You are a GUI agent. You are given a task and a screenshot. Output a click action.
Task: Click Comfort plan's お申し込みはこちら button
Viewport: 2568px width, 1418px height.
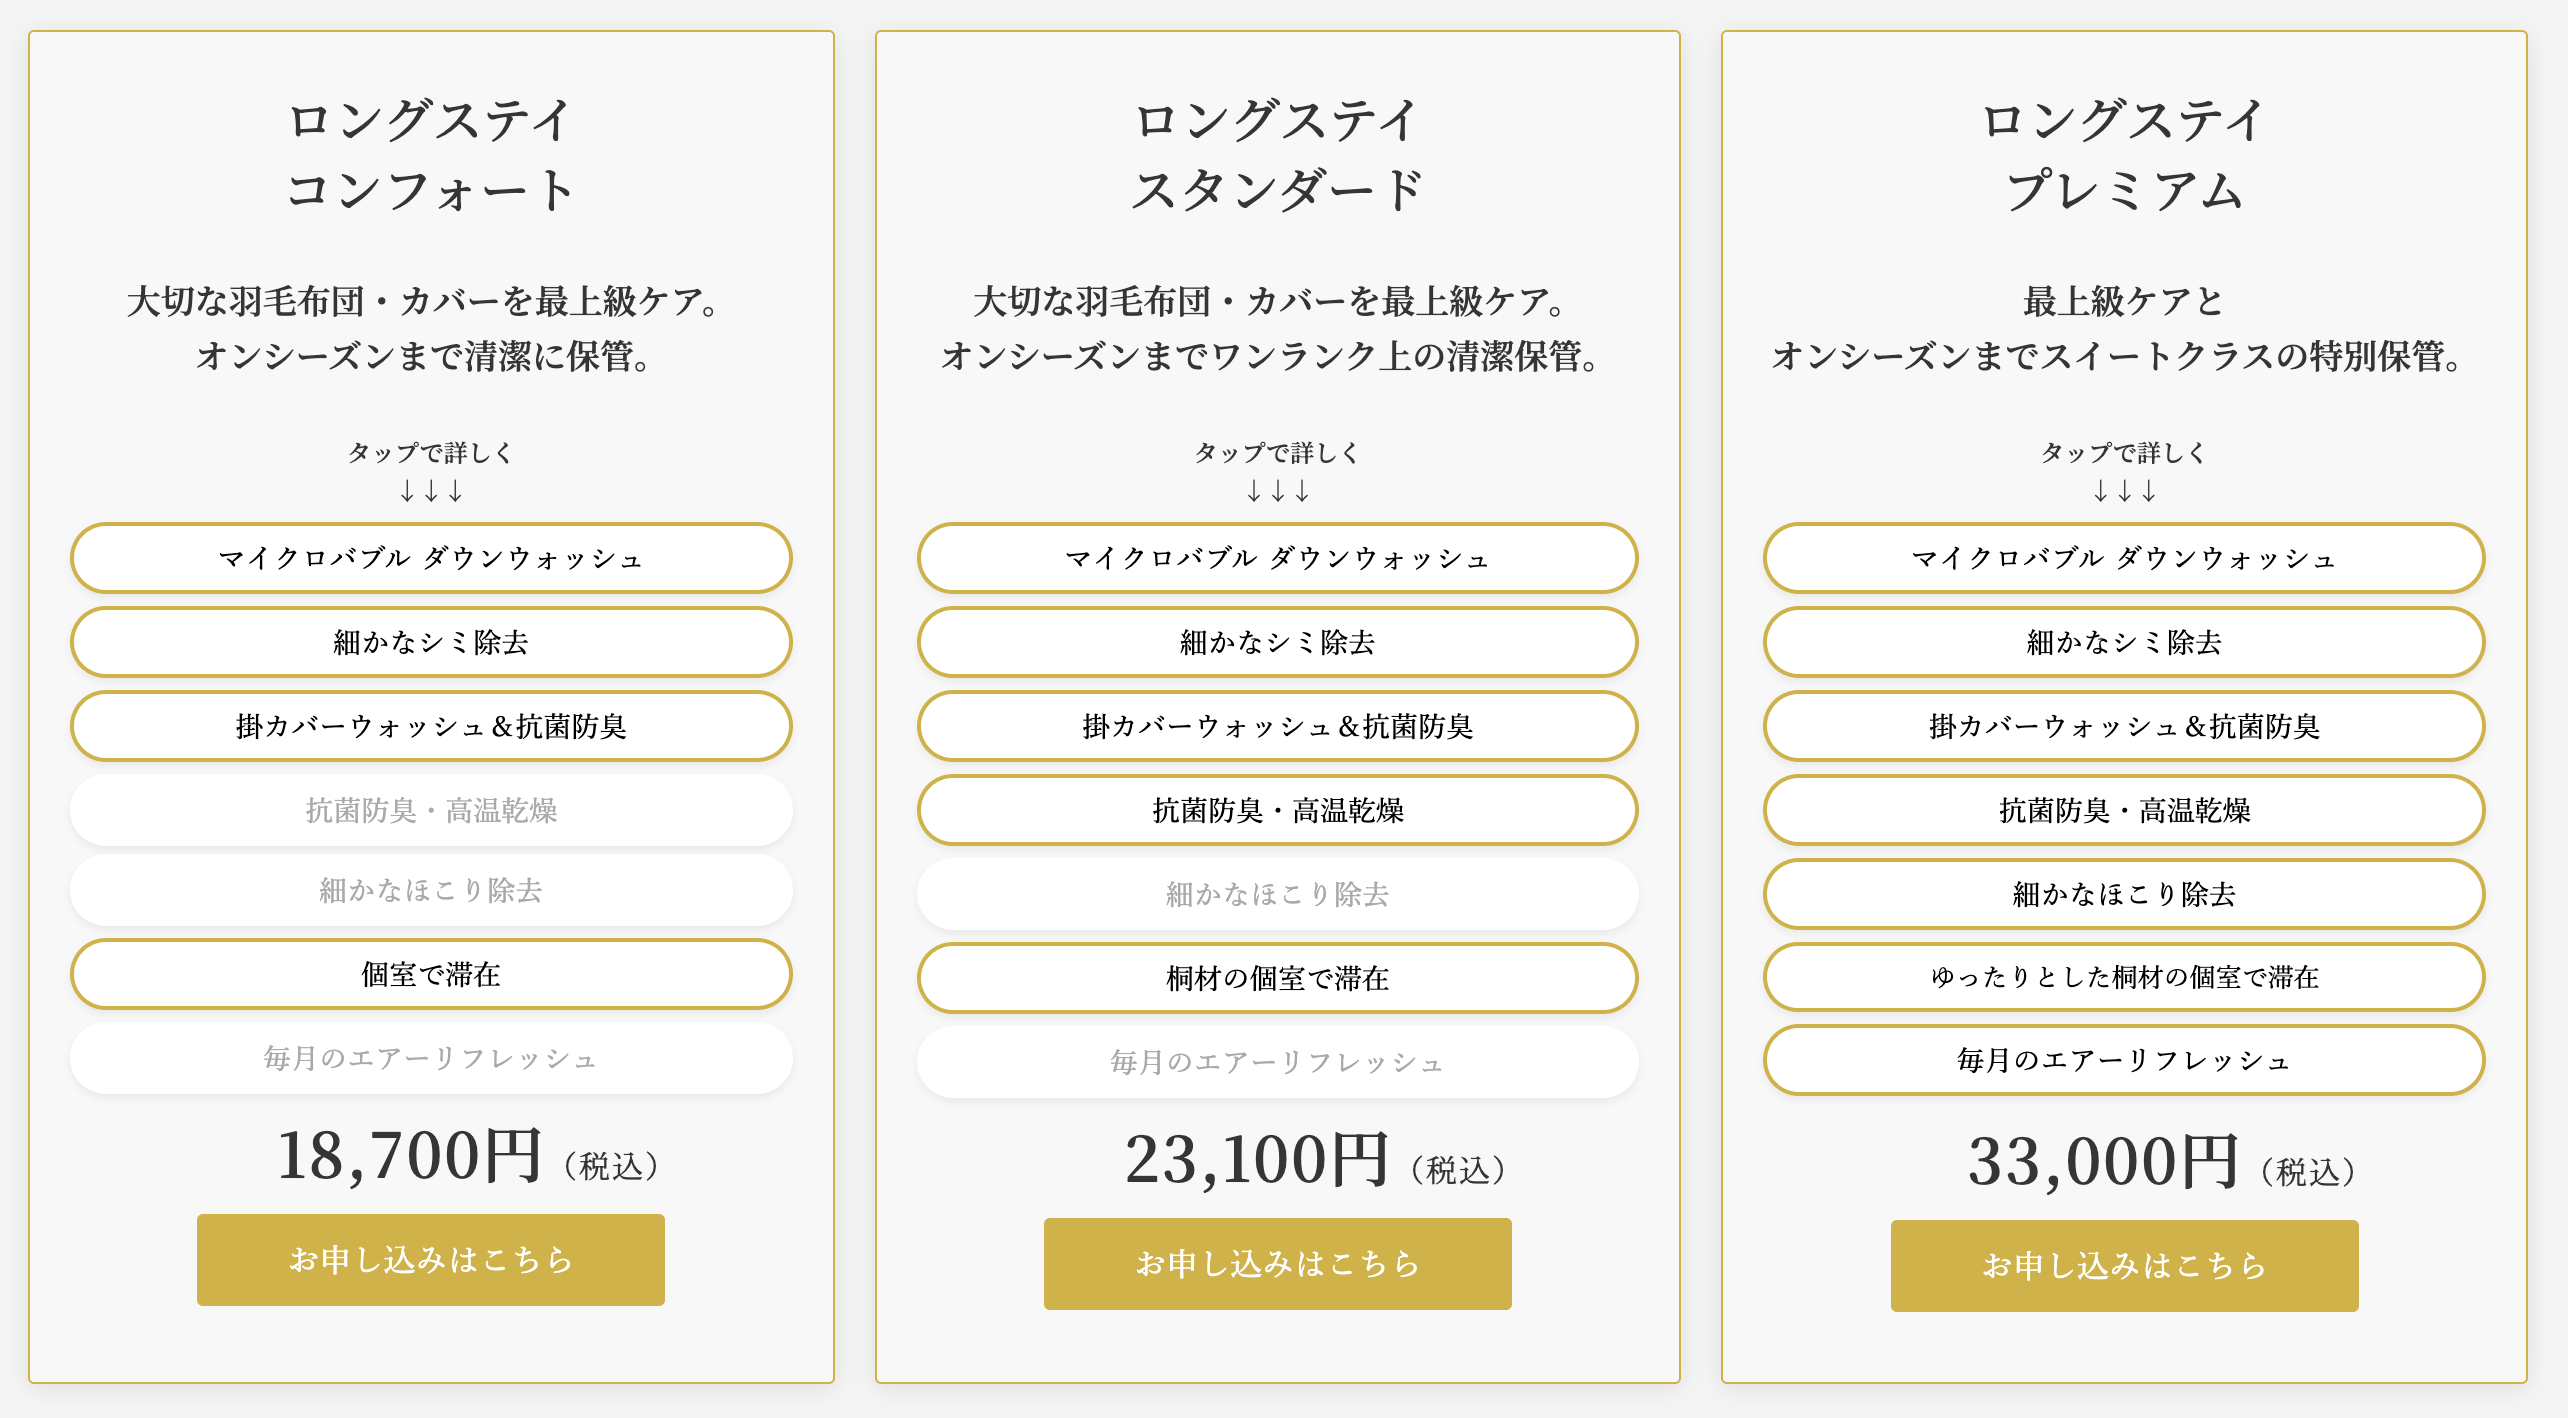(x=431, y=1259)
